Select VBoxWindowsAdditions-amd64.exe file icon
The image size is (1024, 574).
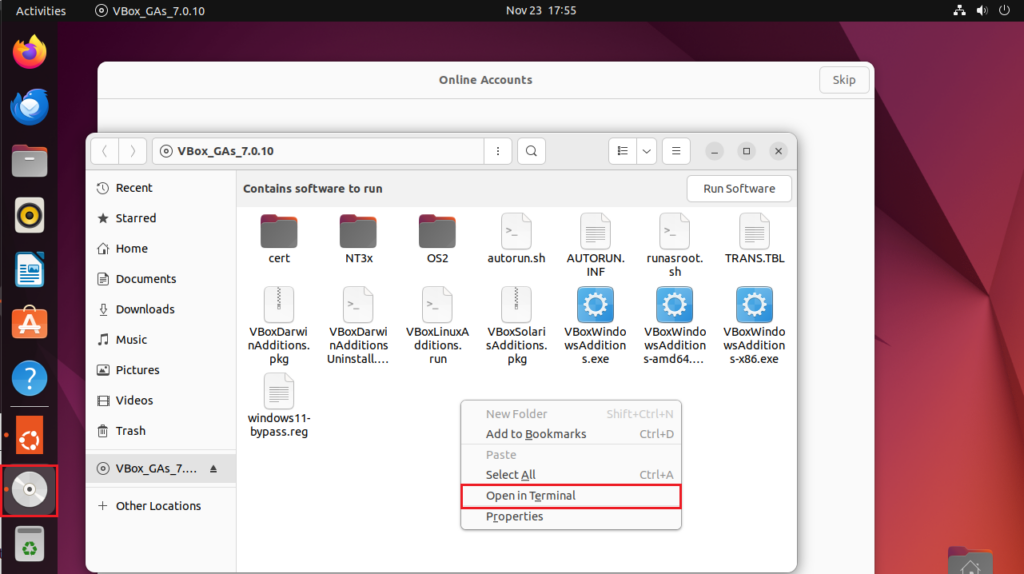click(675, 305)
